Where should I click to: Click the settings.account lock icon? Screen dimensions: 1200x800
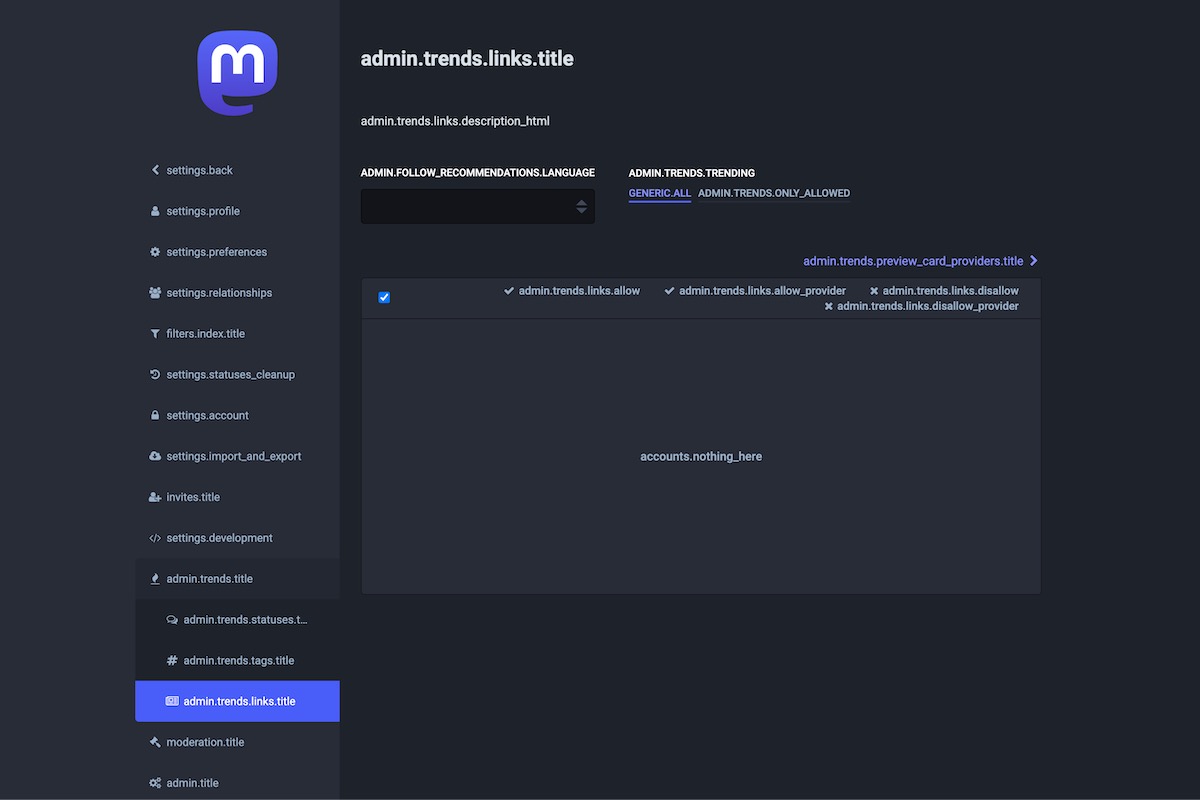[155, 416]
